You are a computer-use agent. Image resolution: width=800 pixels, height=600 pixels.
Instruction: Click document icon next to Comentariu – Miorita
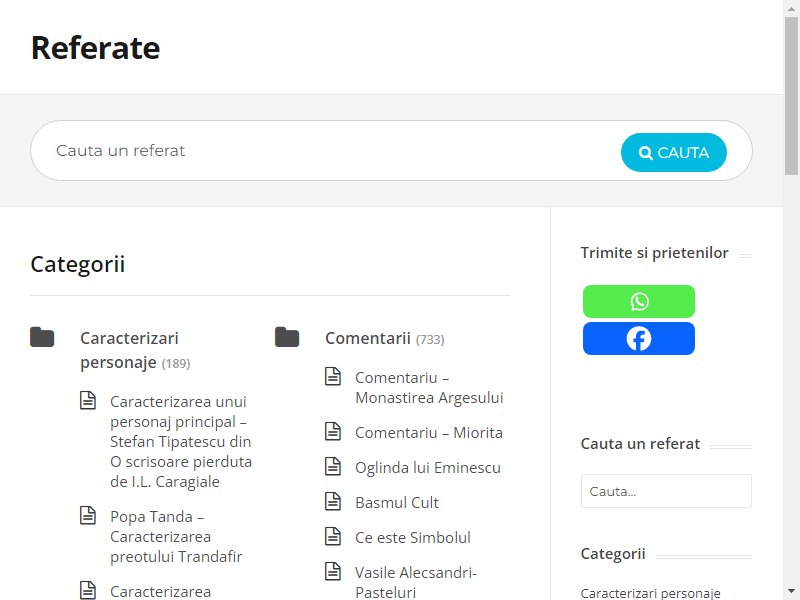[x=333, y=432]
